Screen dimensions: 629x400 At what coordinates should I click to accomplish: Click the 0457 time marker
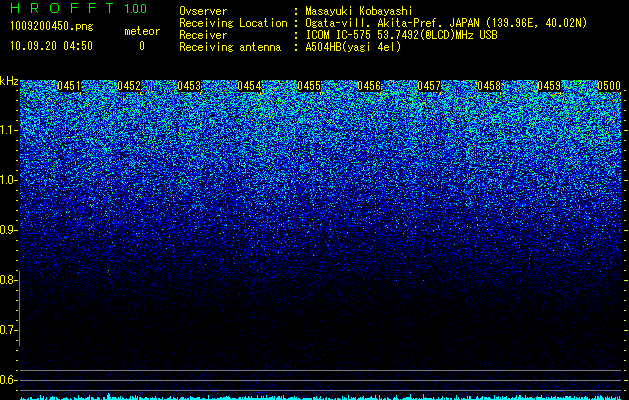pyautogui.click(x=429, y=86)
